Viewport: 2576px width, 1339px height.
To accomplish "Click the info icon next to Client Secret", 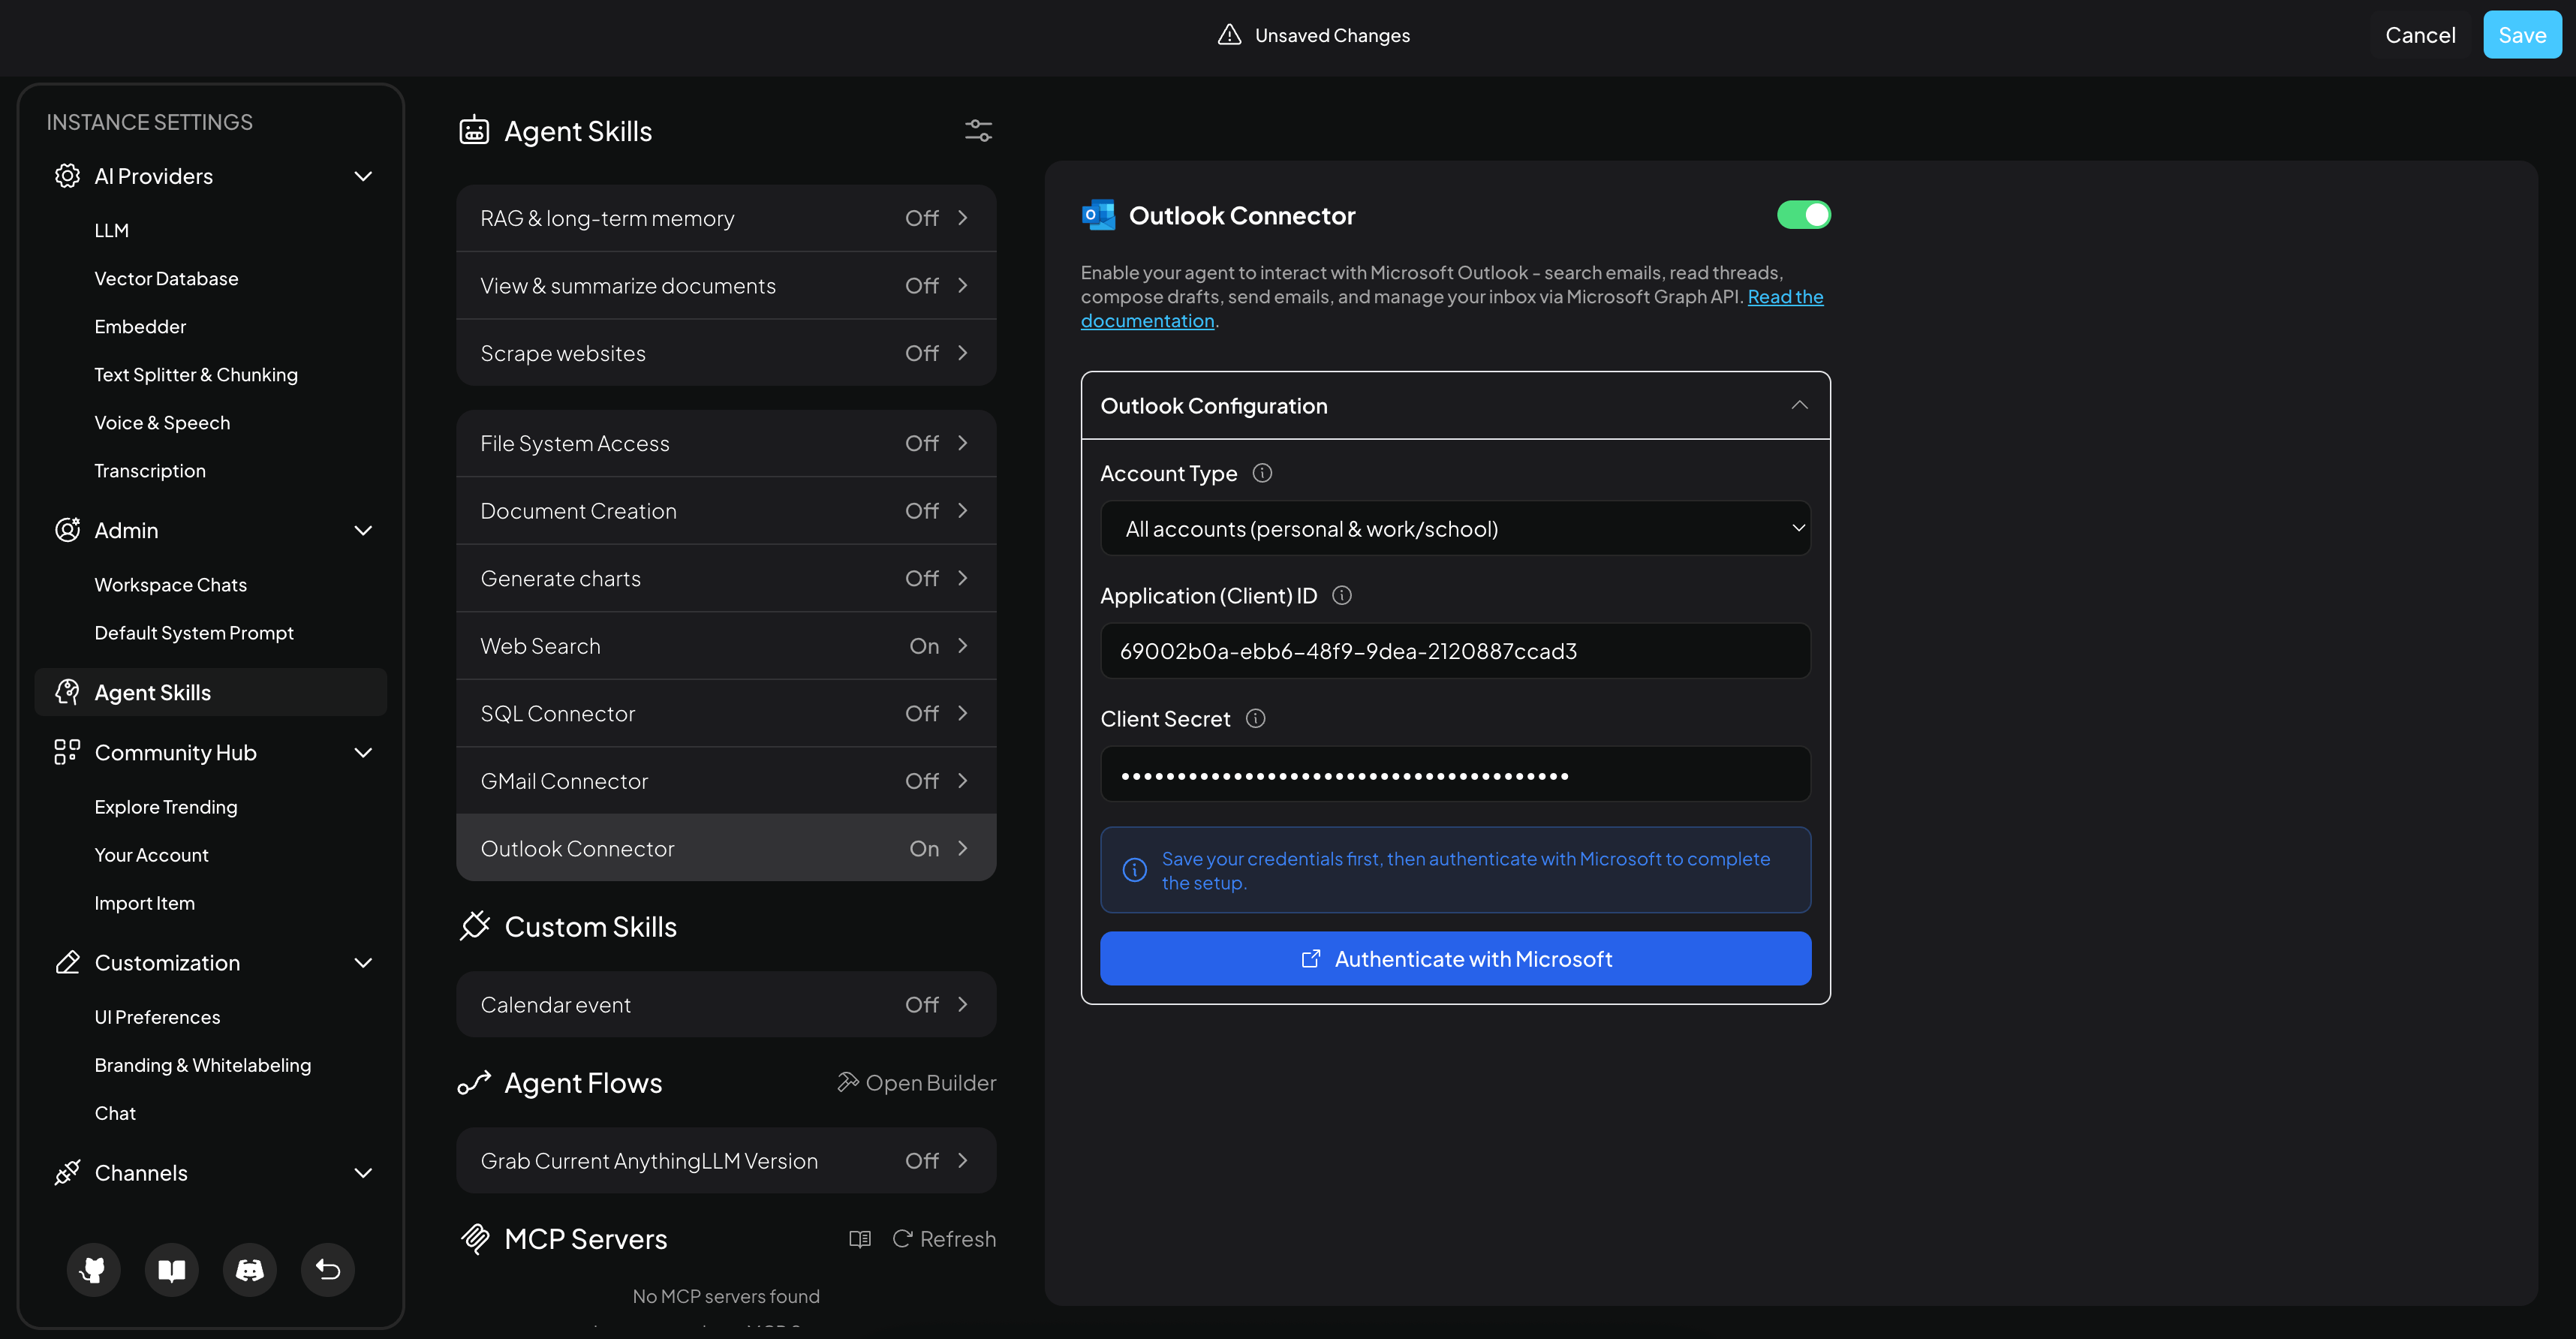I will click(x=1256, y=717).
